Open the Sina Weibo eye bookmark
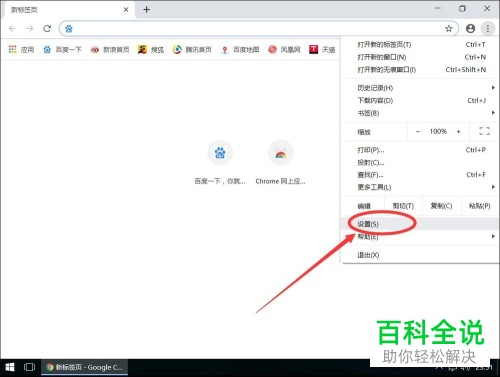Viewport: 500px width, 377px height. (x=110, y=50)
